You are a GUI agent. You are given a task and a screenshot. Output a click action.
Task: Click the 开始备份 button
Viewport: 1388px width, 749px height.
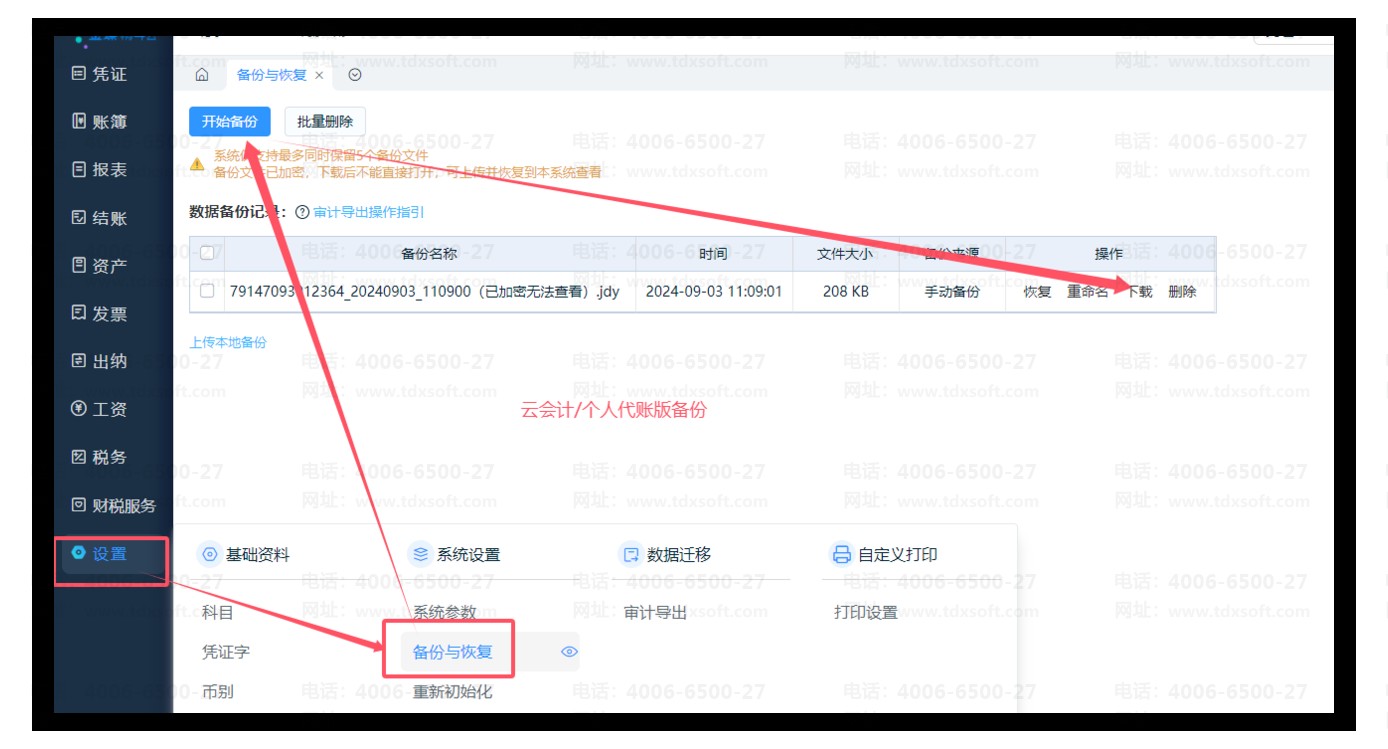pos(229,122)
